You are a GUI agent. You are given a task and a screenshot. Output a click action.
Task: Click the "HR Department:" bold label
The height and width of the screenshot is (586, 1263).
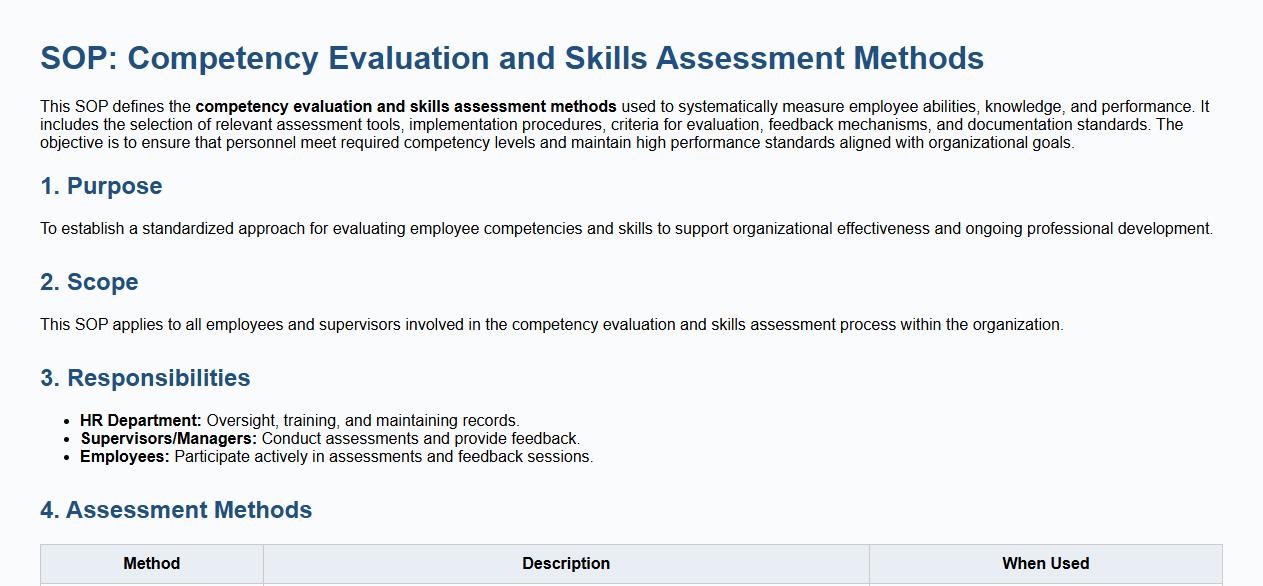point(141,421)
